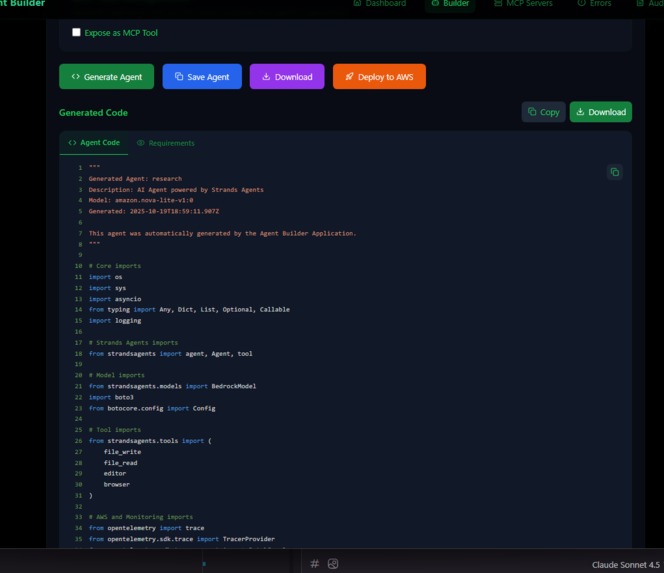Click the 'import asyncio' code line
This screenshot has height=573, width=664.
[x=115, y=299]
